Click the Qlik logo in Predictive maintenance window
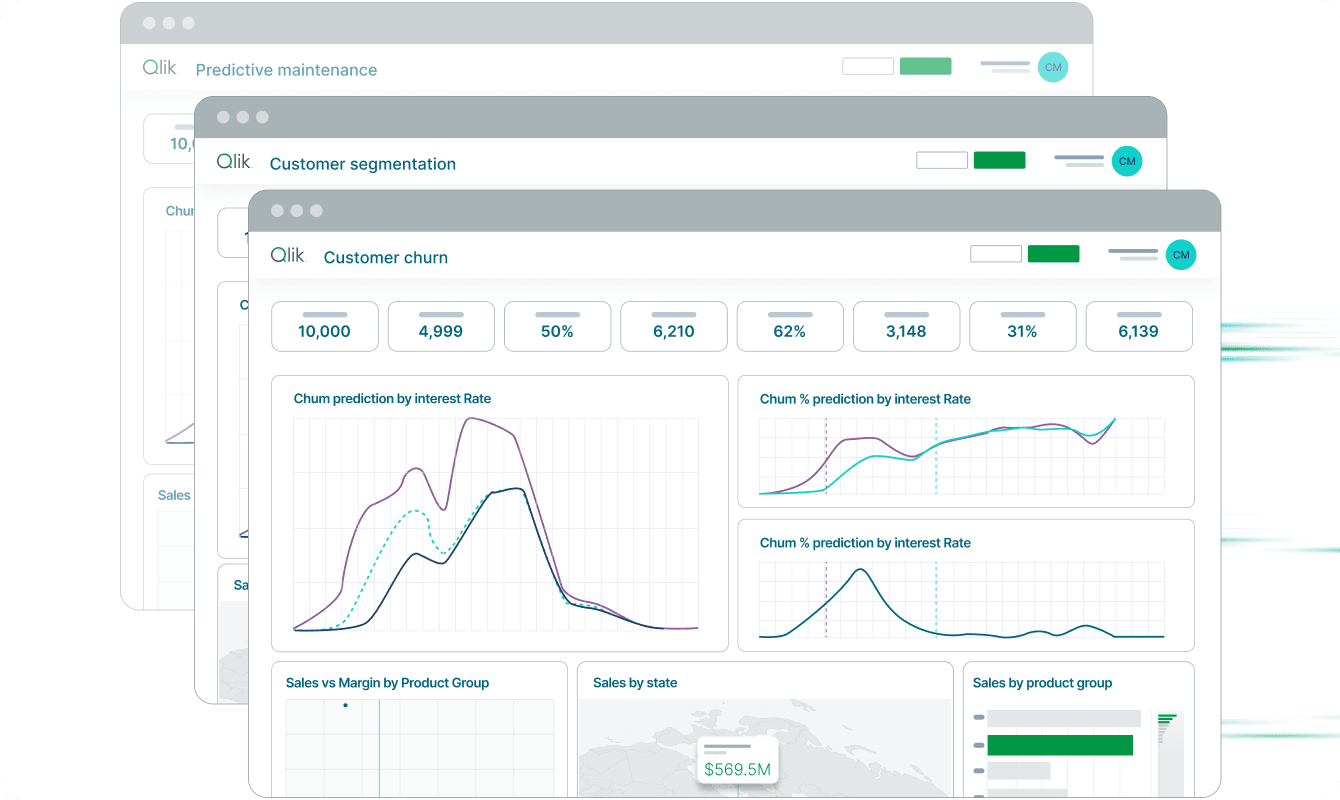This screenshot has width=1340, height=800. pos(159,67)
